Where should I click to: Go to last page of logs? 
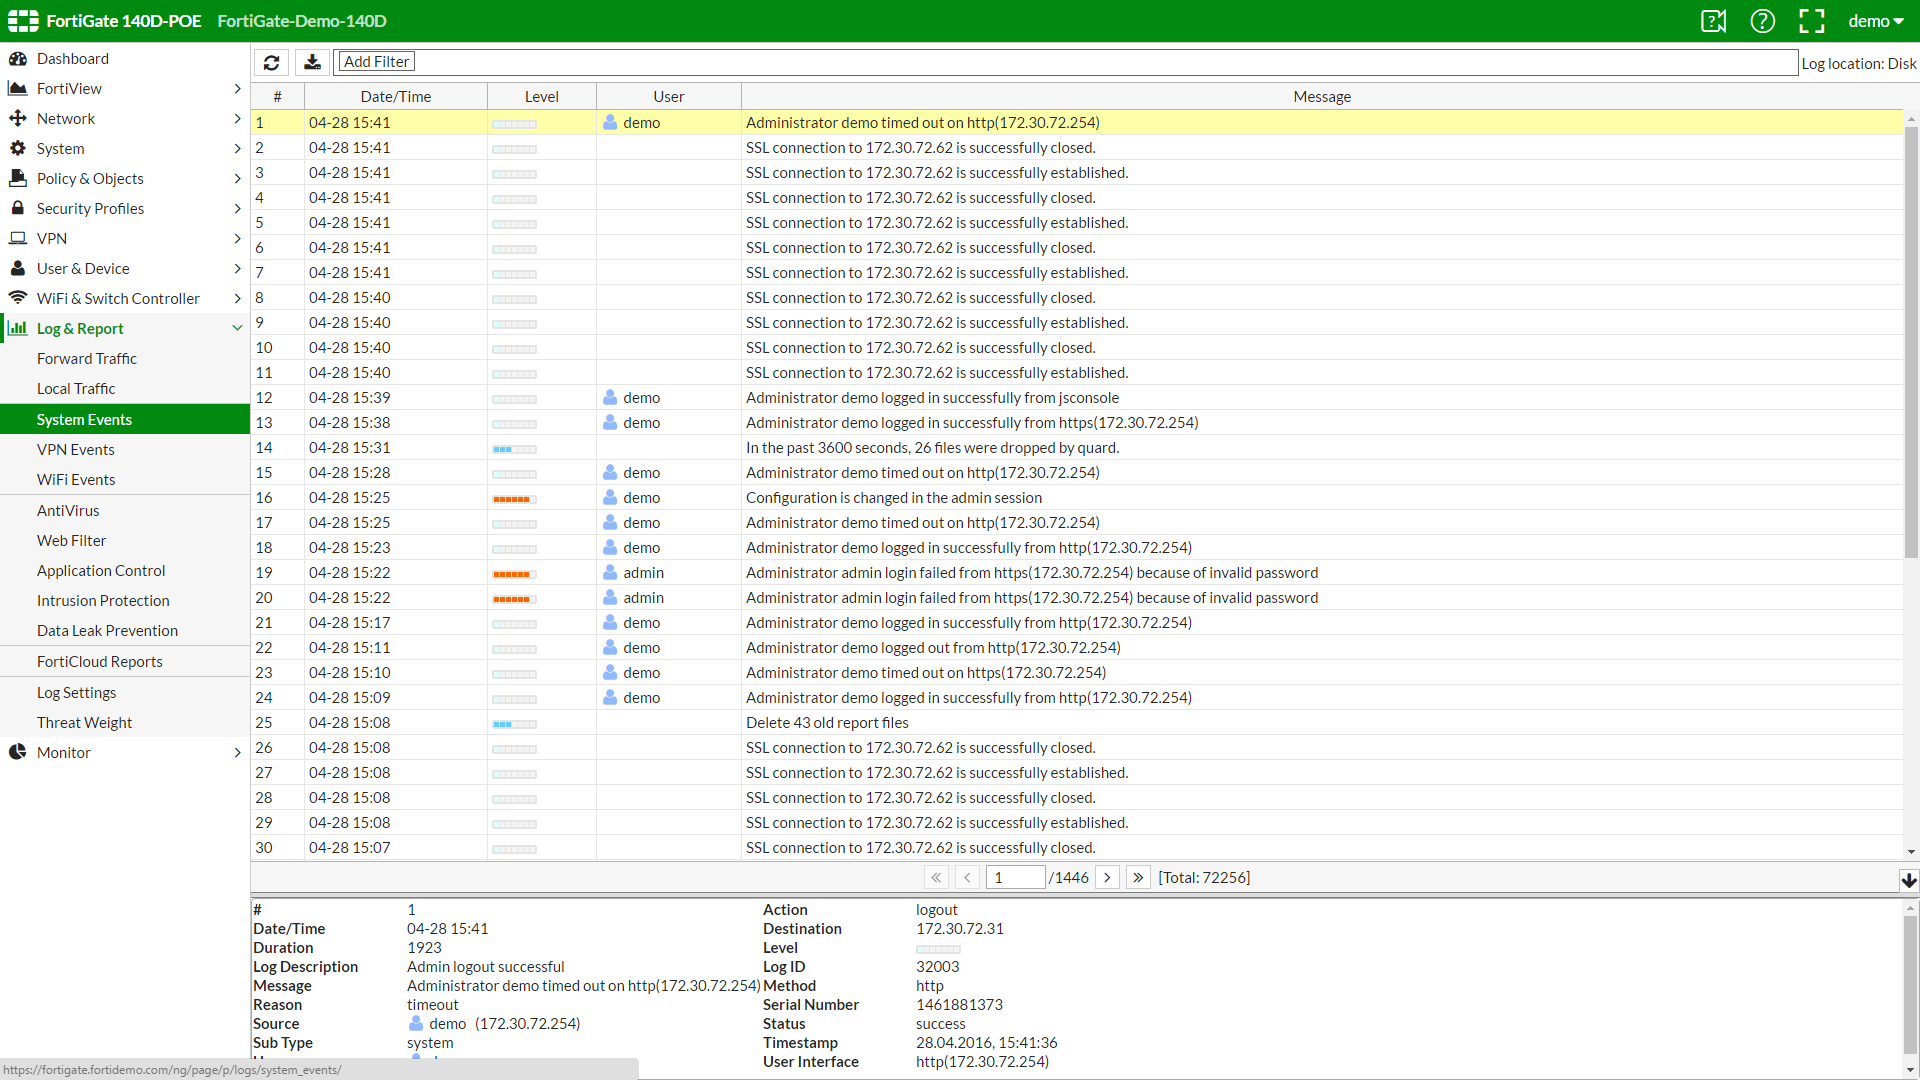click(x=1137, y=877)
